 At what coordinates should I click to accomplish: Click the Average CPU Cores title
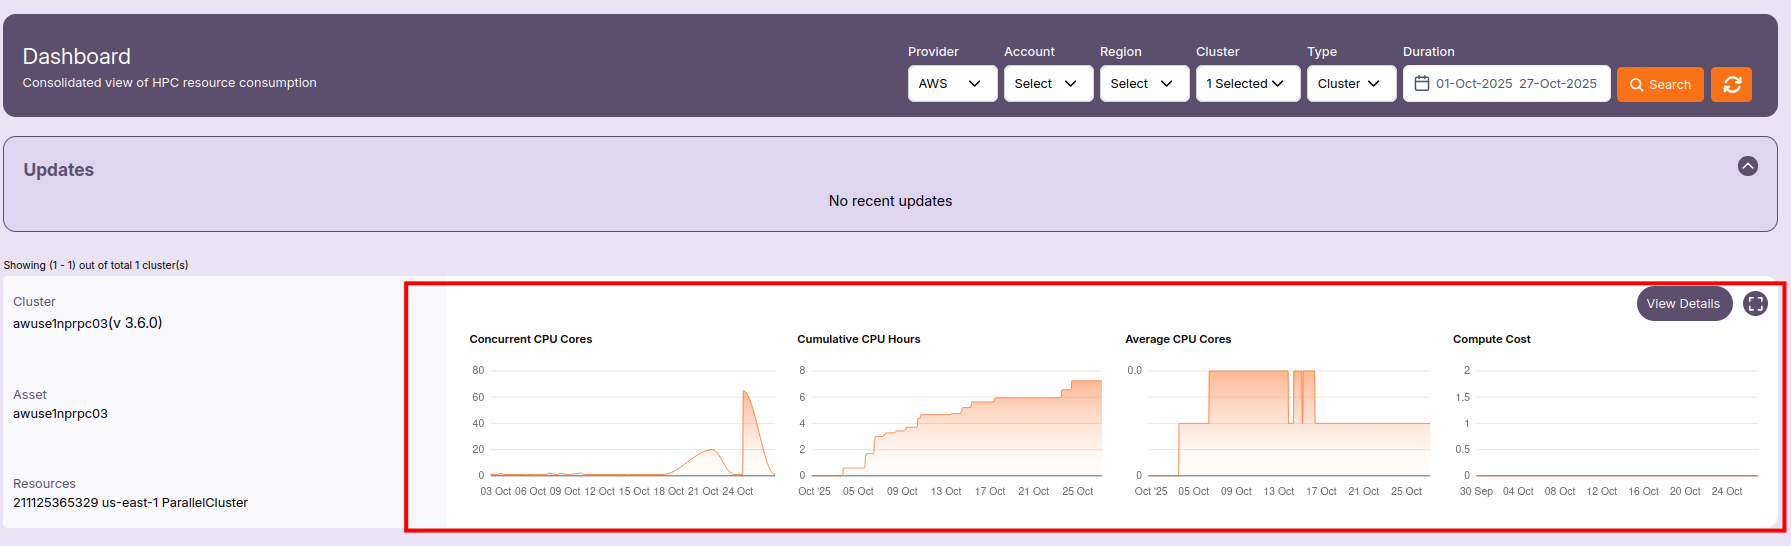[1178, 340]
